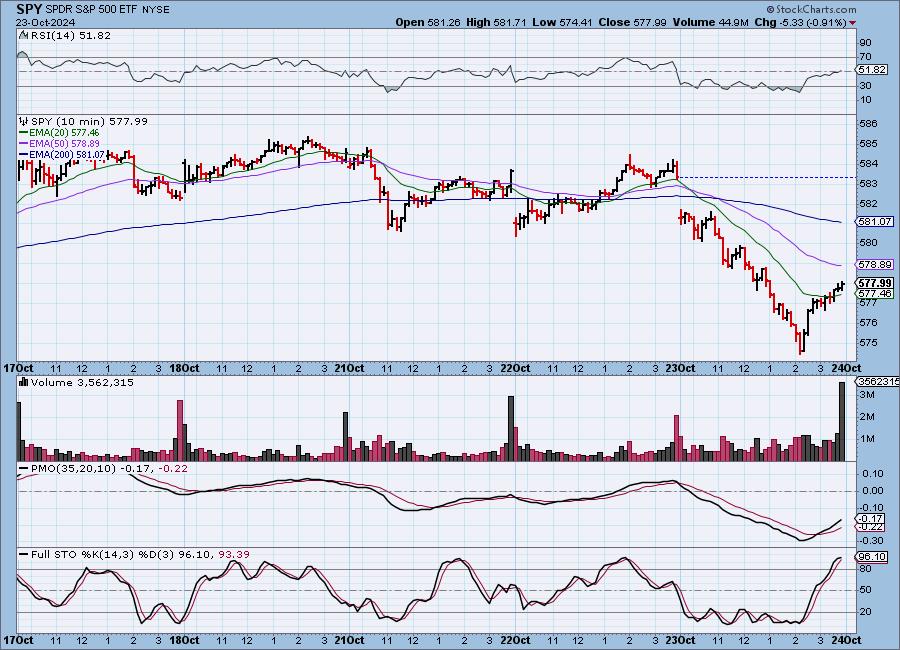Click the SPY ticker symbol title
The image size is (900, 650).
[x=30, y=9]
